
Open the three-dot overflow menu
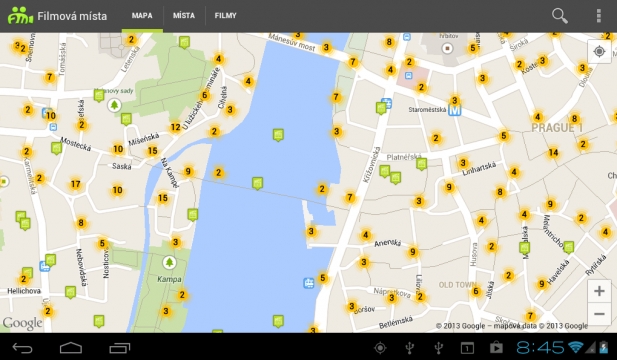click(x=599, y=16)
